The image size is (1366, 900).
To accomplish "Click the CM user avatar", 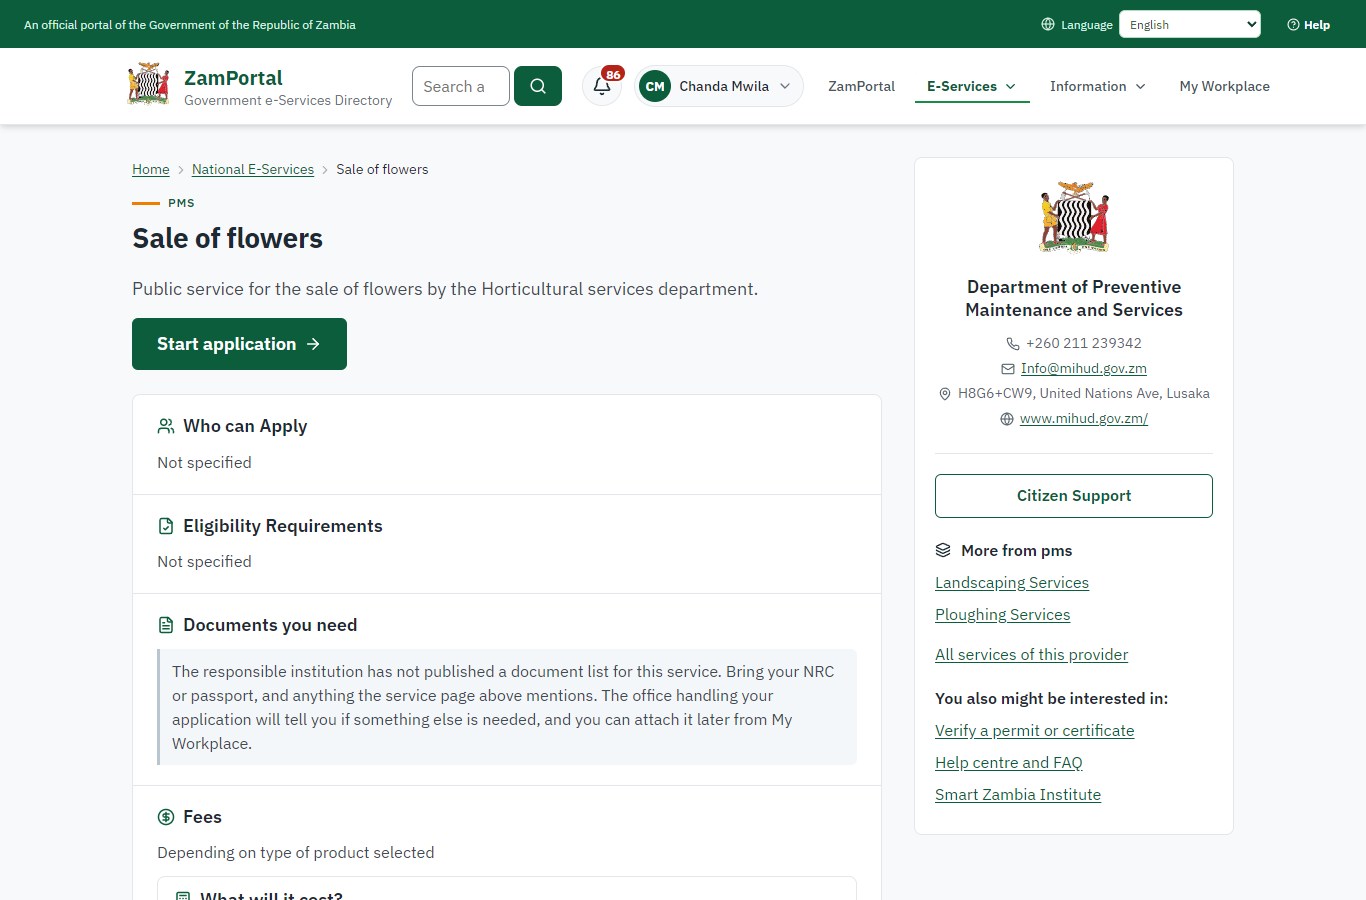I will tap(655, 86).
